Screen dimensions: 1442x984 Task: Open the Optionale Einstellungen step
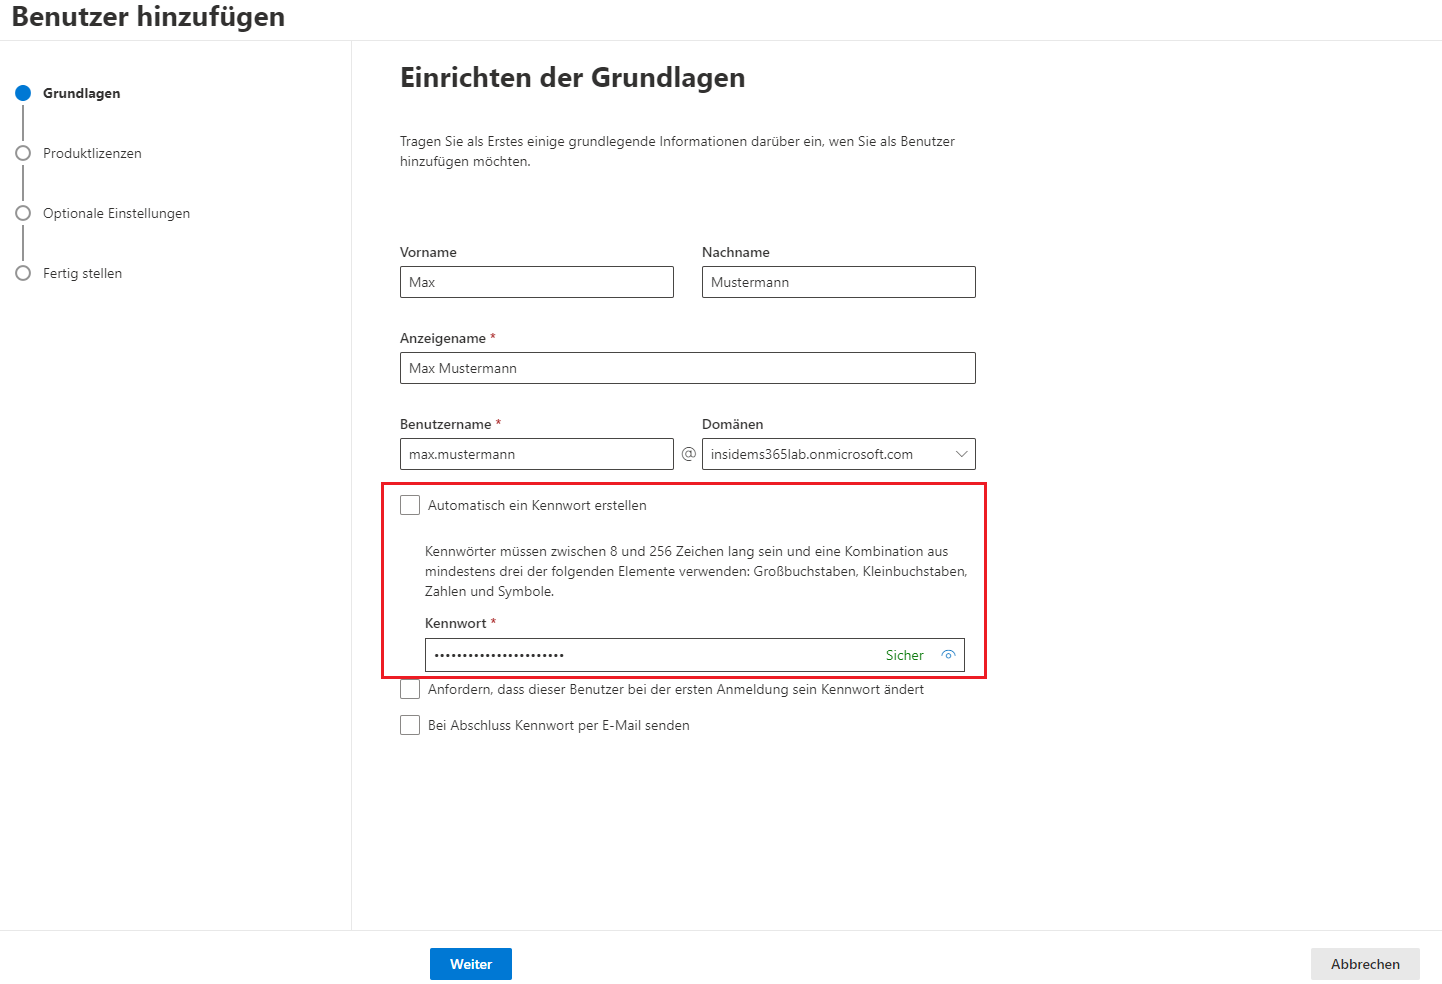116,213
